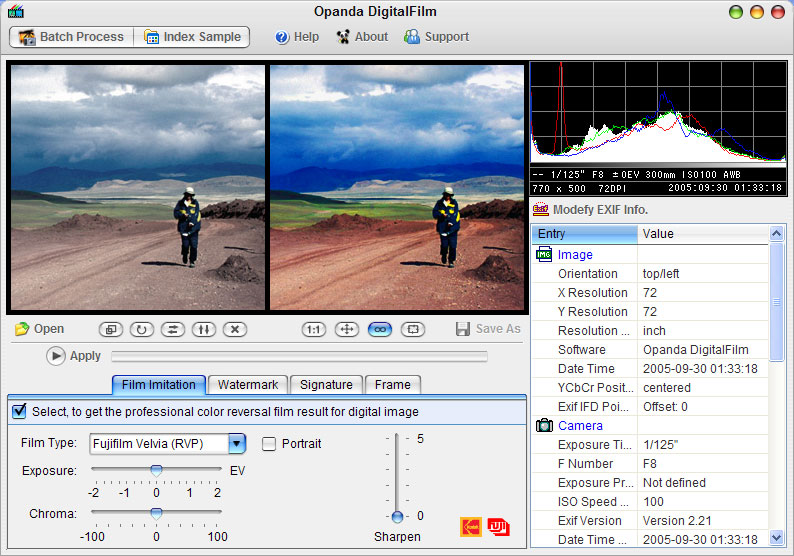Select the Image group row
The height and width of the screenshot is (556, 794).
tap(650, 255)
